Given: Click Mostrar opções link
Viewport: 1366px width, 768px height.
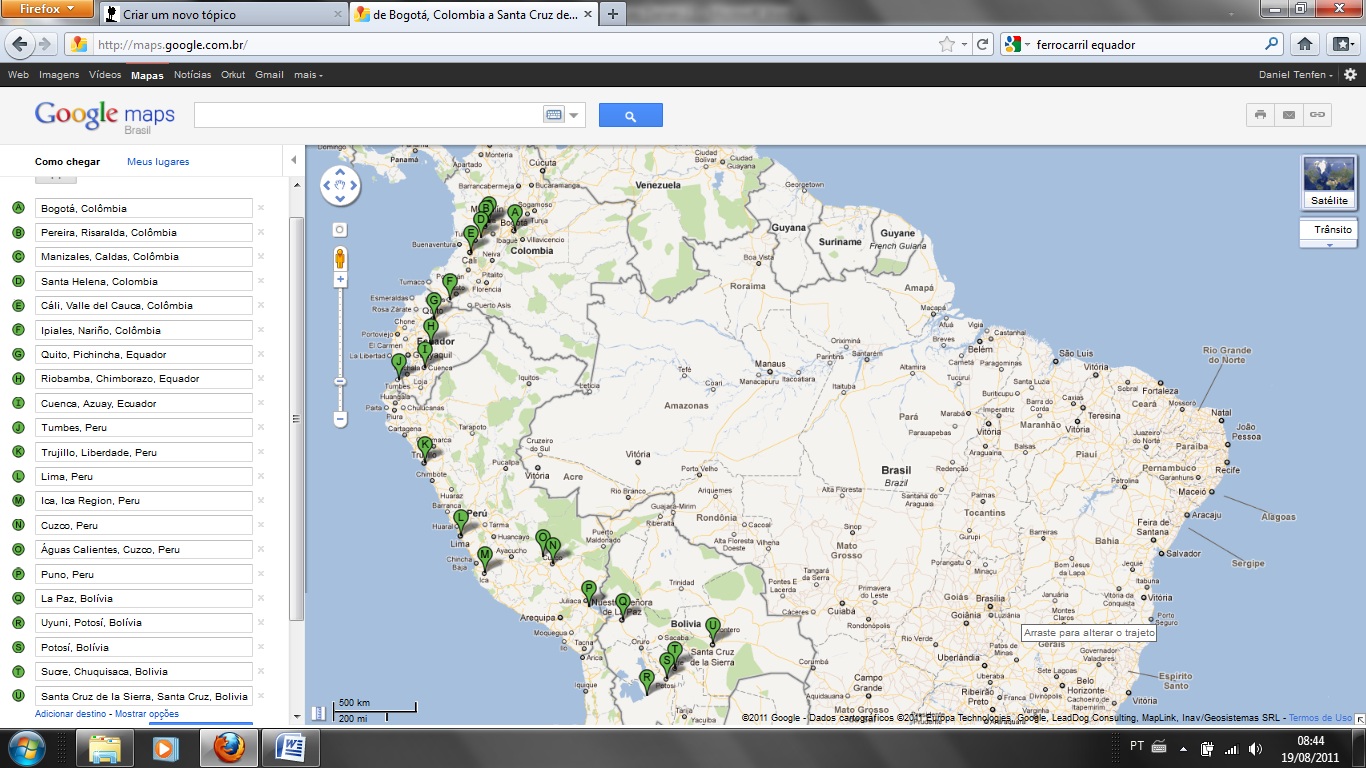Looking at the screenshot, I should [147, 714].
